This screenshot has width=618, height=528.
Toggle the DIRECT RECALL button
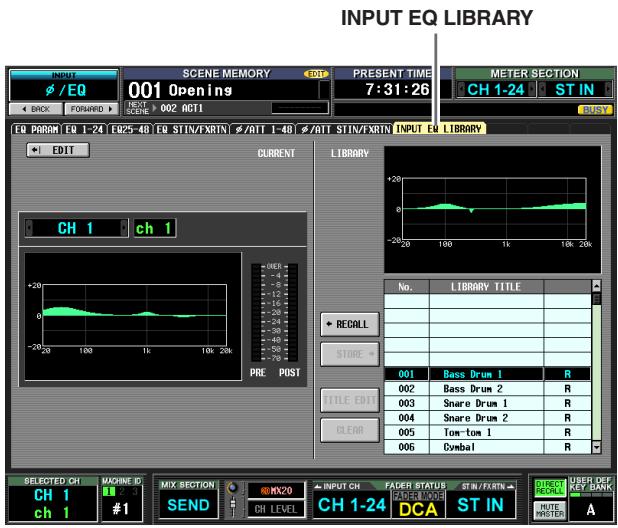pyautogui.click(x=549, y=488)
